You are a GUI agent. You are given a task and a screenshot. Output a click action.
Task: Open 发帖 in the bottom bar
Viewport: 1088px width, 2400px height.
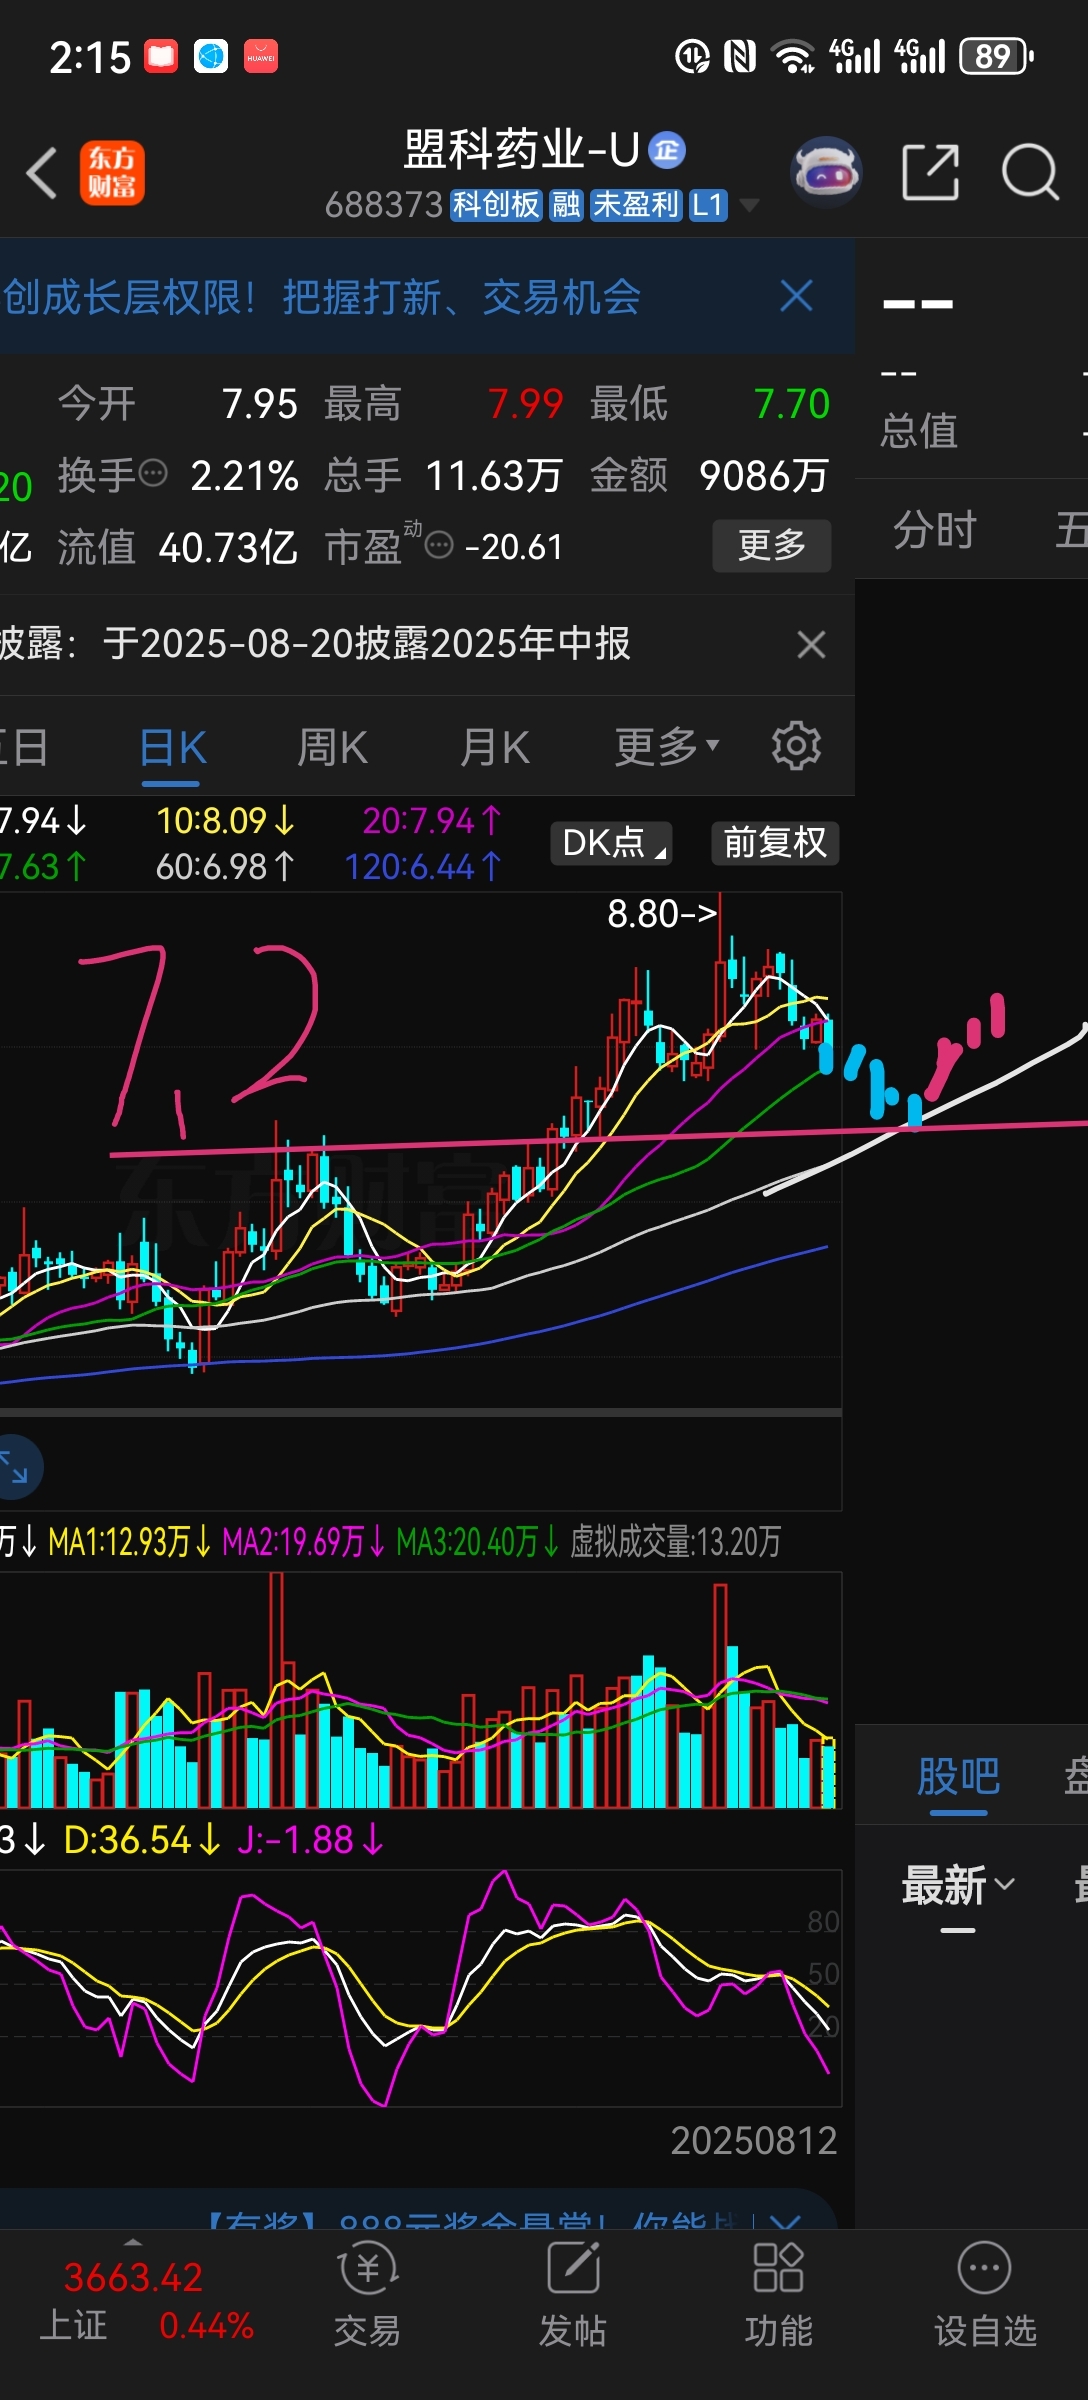573,2294
